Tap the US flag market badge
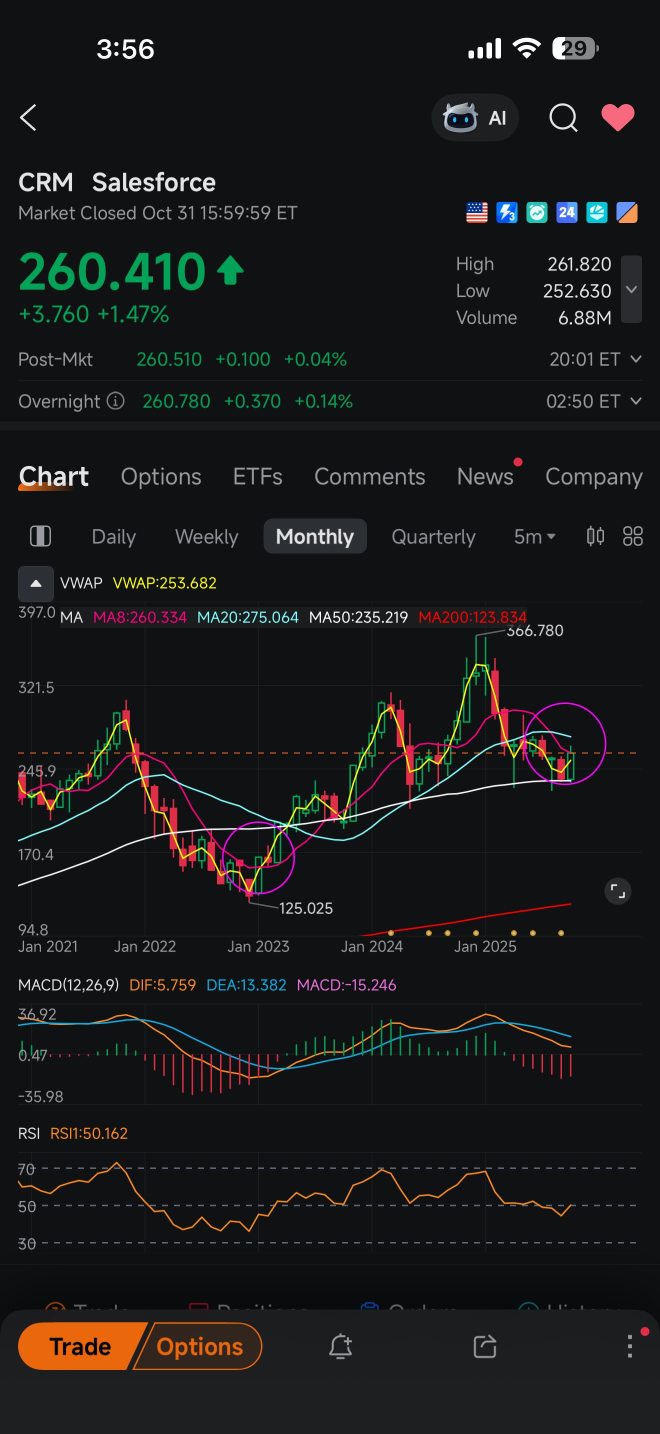 (x=477, y=212)
